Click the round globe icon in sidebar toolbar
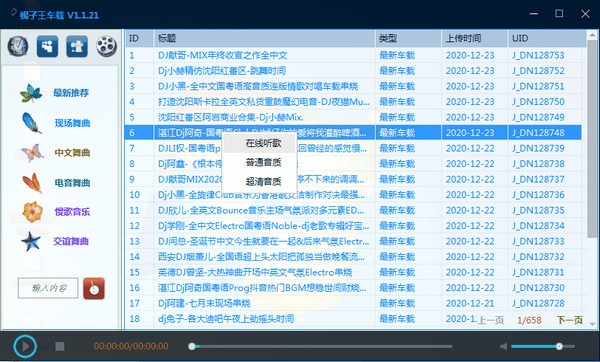600x362 pixels. click(x=18, y=46)
